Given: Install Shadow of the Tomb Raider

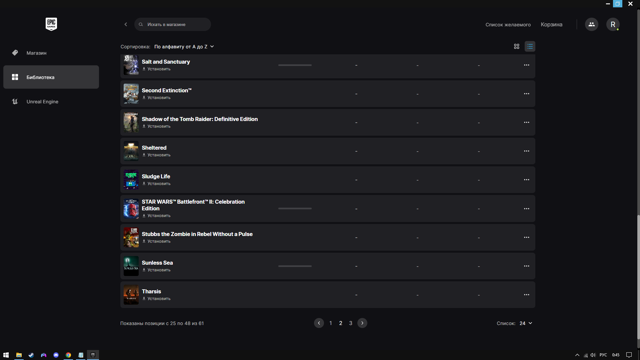Looking at the screenshot, I should point(156,127).
